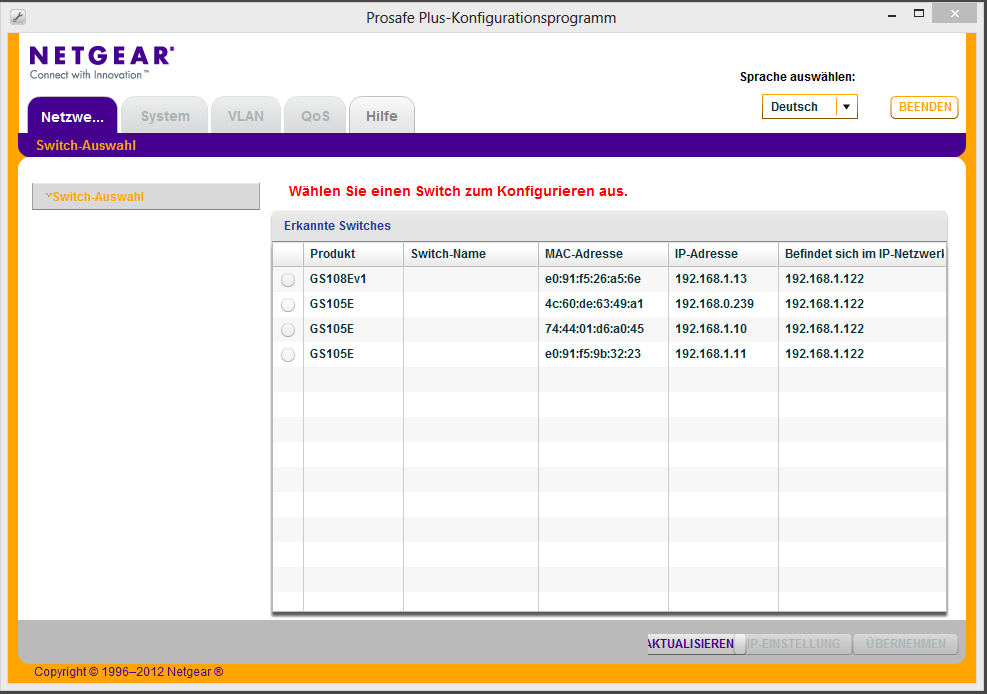Image resolution: width=987 pixels, height=694 pixels.
Task: Go to the QoS tab
Action: (315, 116)
